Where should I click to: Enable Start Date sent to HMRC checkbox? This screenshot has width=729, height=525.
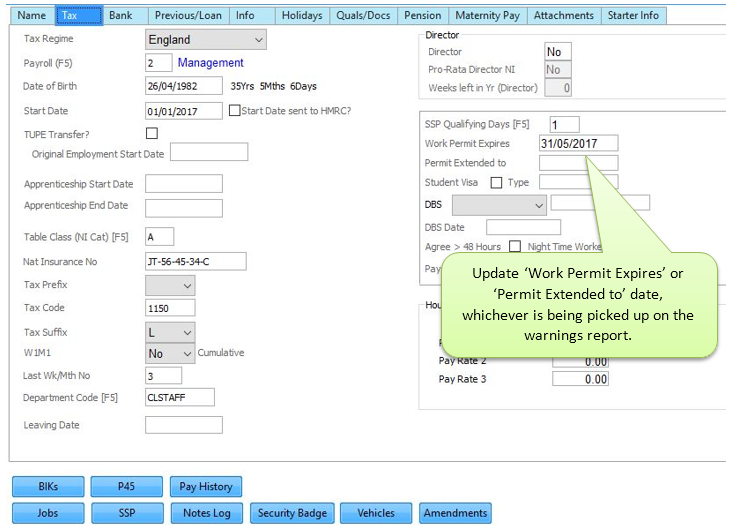[x=235, y=111]
